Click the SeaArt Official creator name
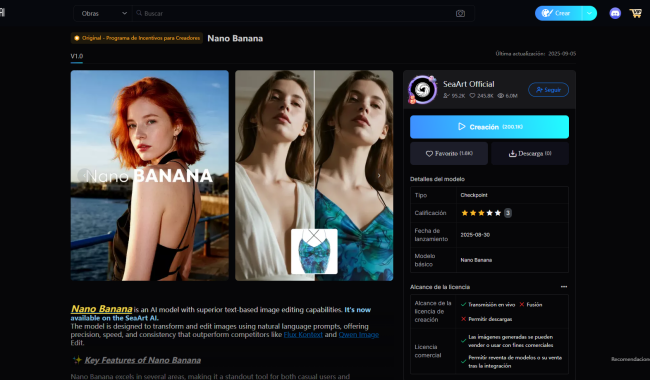 pos(468,84)
